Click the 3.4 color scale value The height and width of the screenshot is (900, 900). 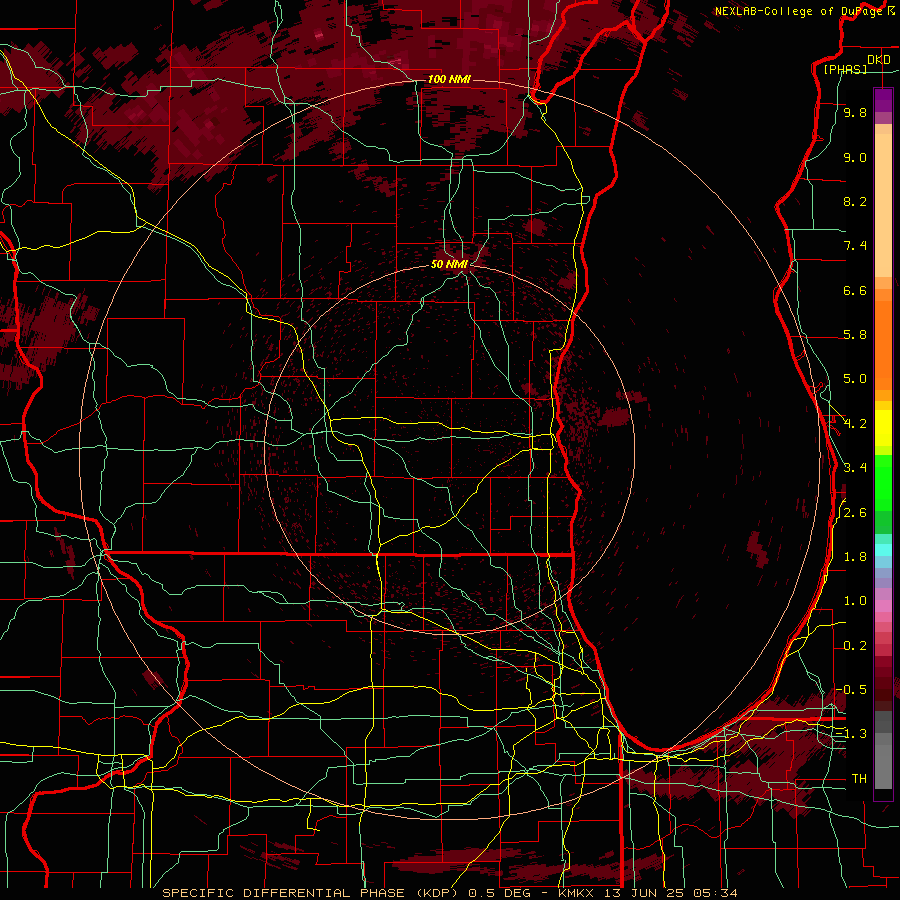click(855, 468)
